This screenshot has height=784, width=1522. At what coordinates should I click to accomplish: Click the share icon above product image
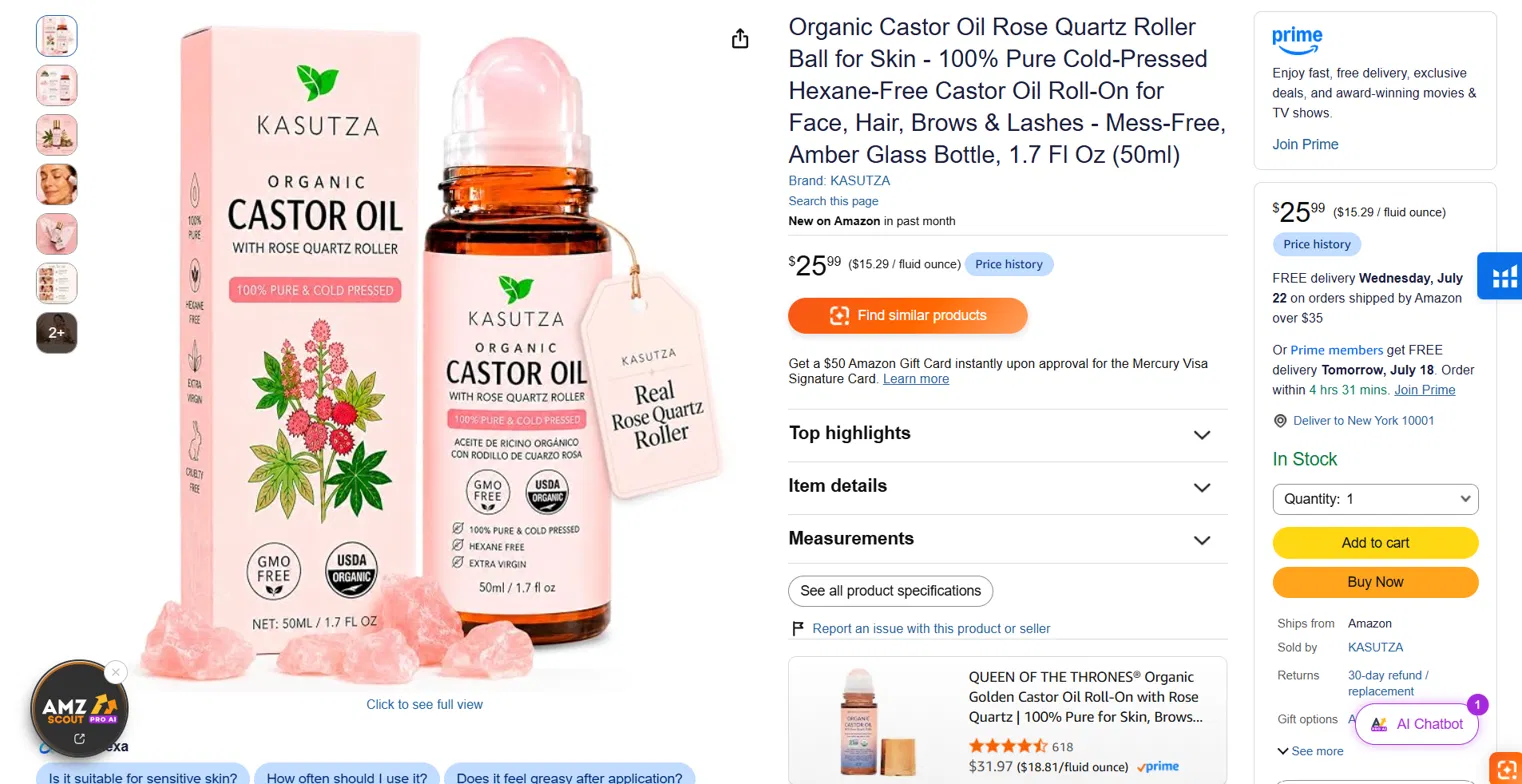pyautogui.click(x=740, y=39)
